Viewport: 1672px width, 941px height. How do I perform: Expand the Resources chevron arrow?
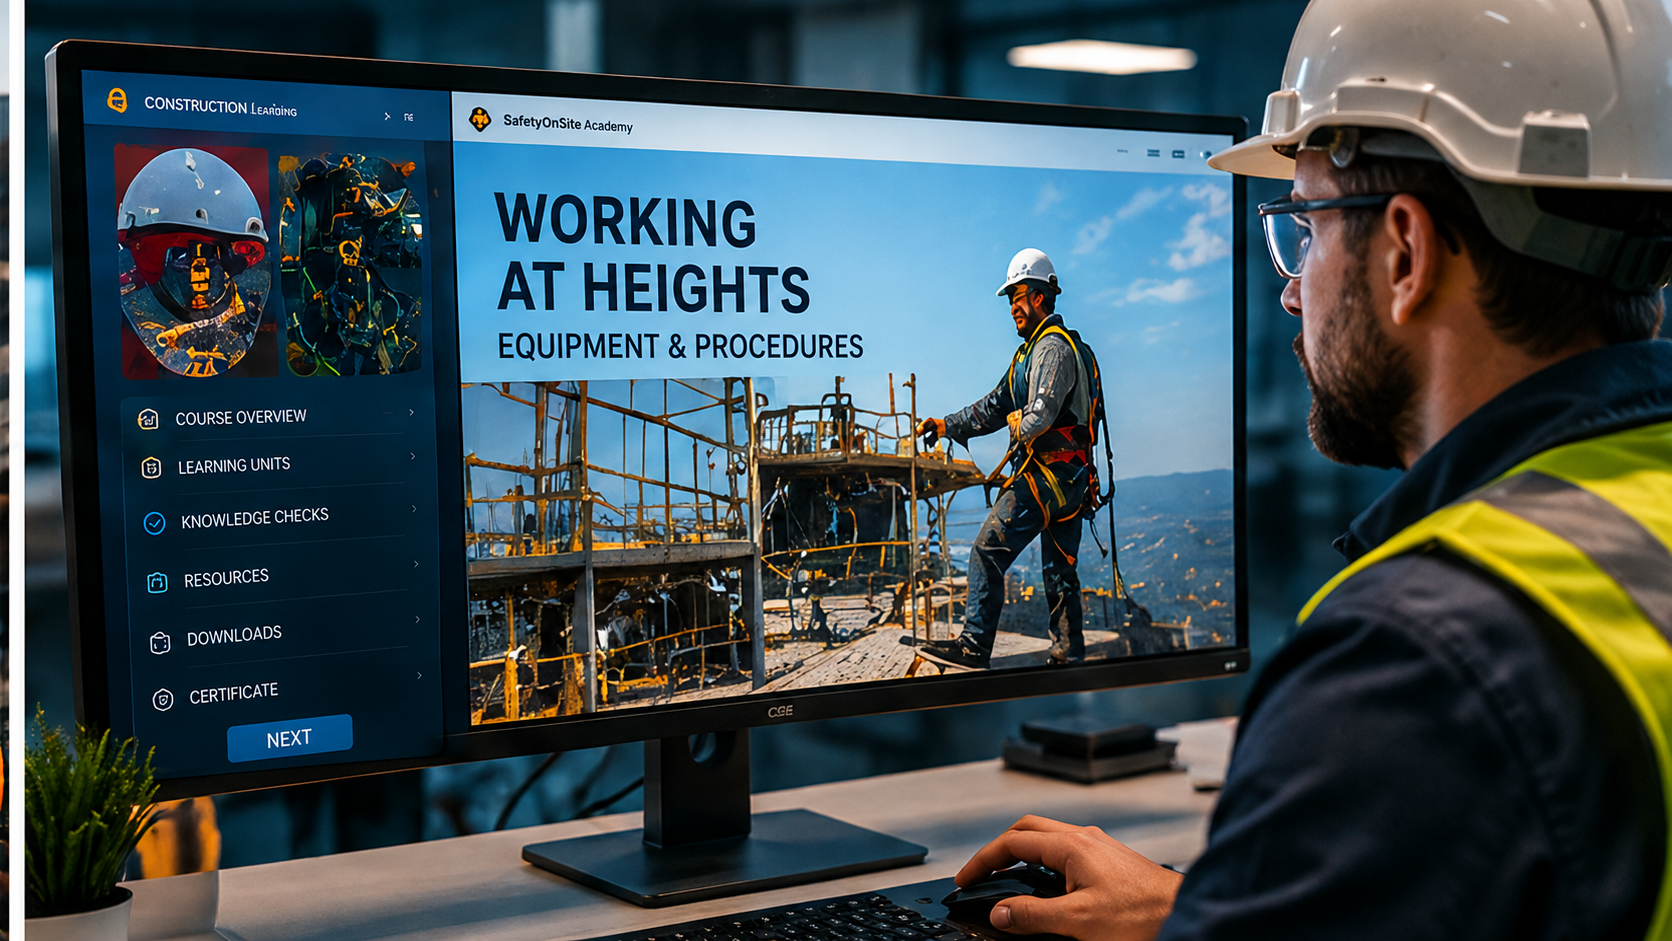(416, 564)
